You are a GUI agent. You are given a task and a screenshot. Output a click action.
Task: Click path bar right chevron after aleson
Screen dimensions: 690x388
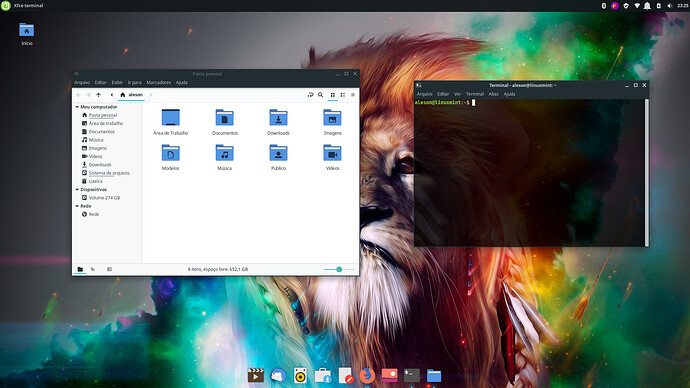150,95
